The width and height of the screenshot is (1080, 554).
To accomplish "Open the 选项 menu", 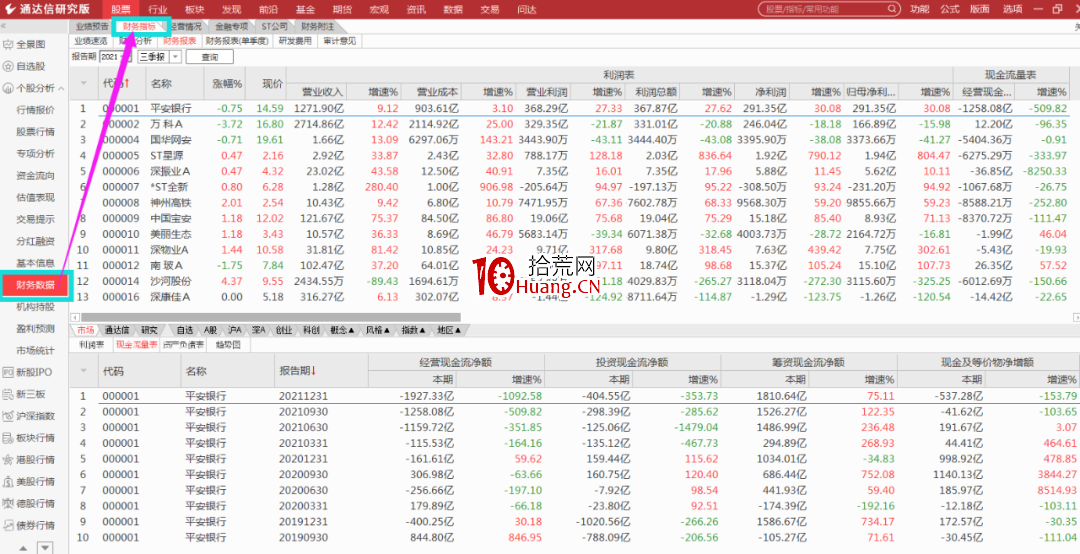I will tap(1012, 9).
